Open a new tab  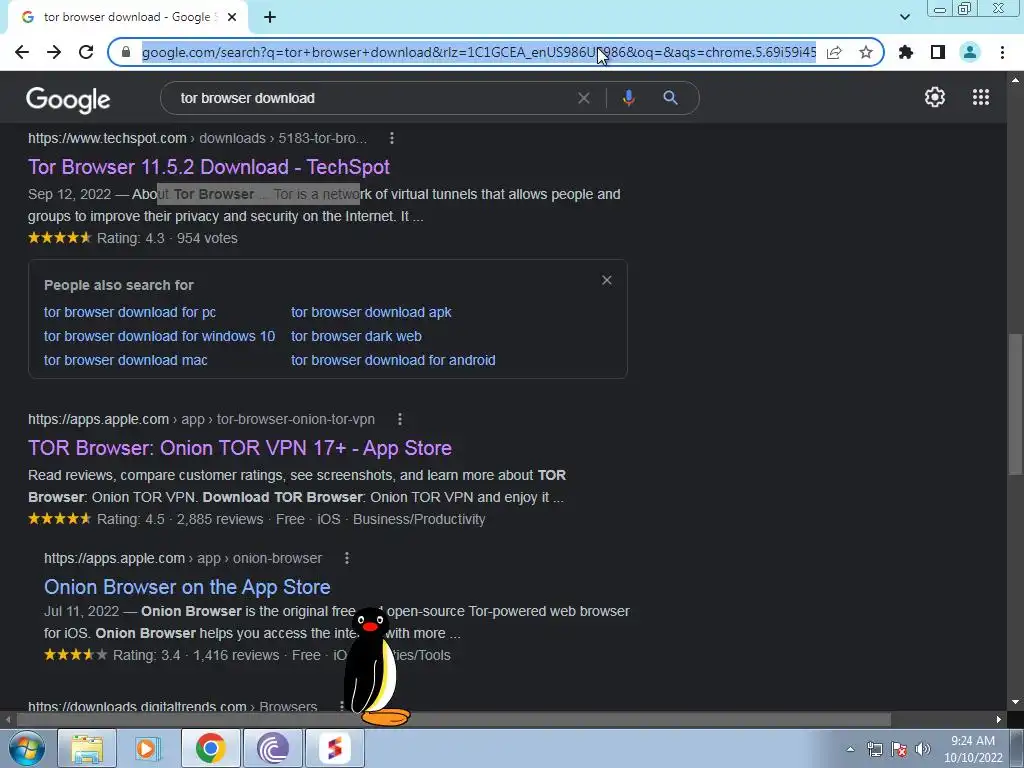pyautogui.click(x=270, y=17)
